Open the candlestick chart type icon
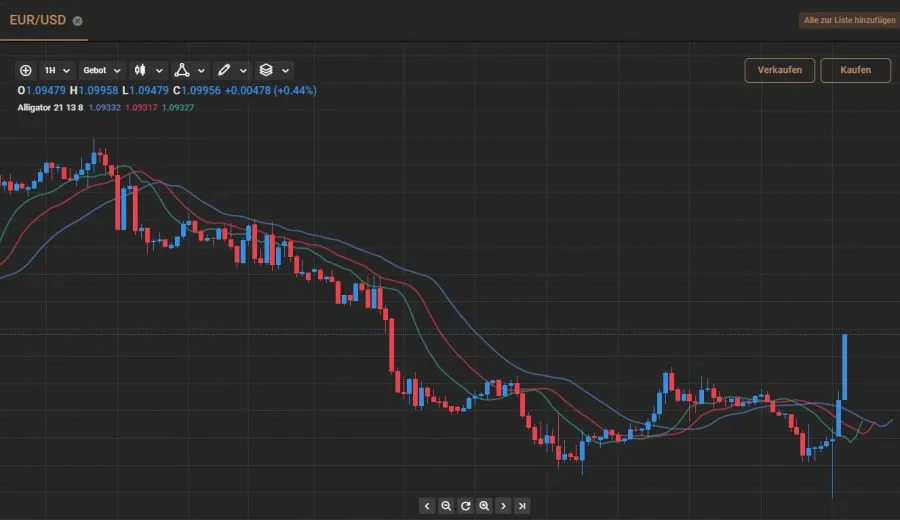The image size is (900, 520). [x=141, y=70]
